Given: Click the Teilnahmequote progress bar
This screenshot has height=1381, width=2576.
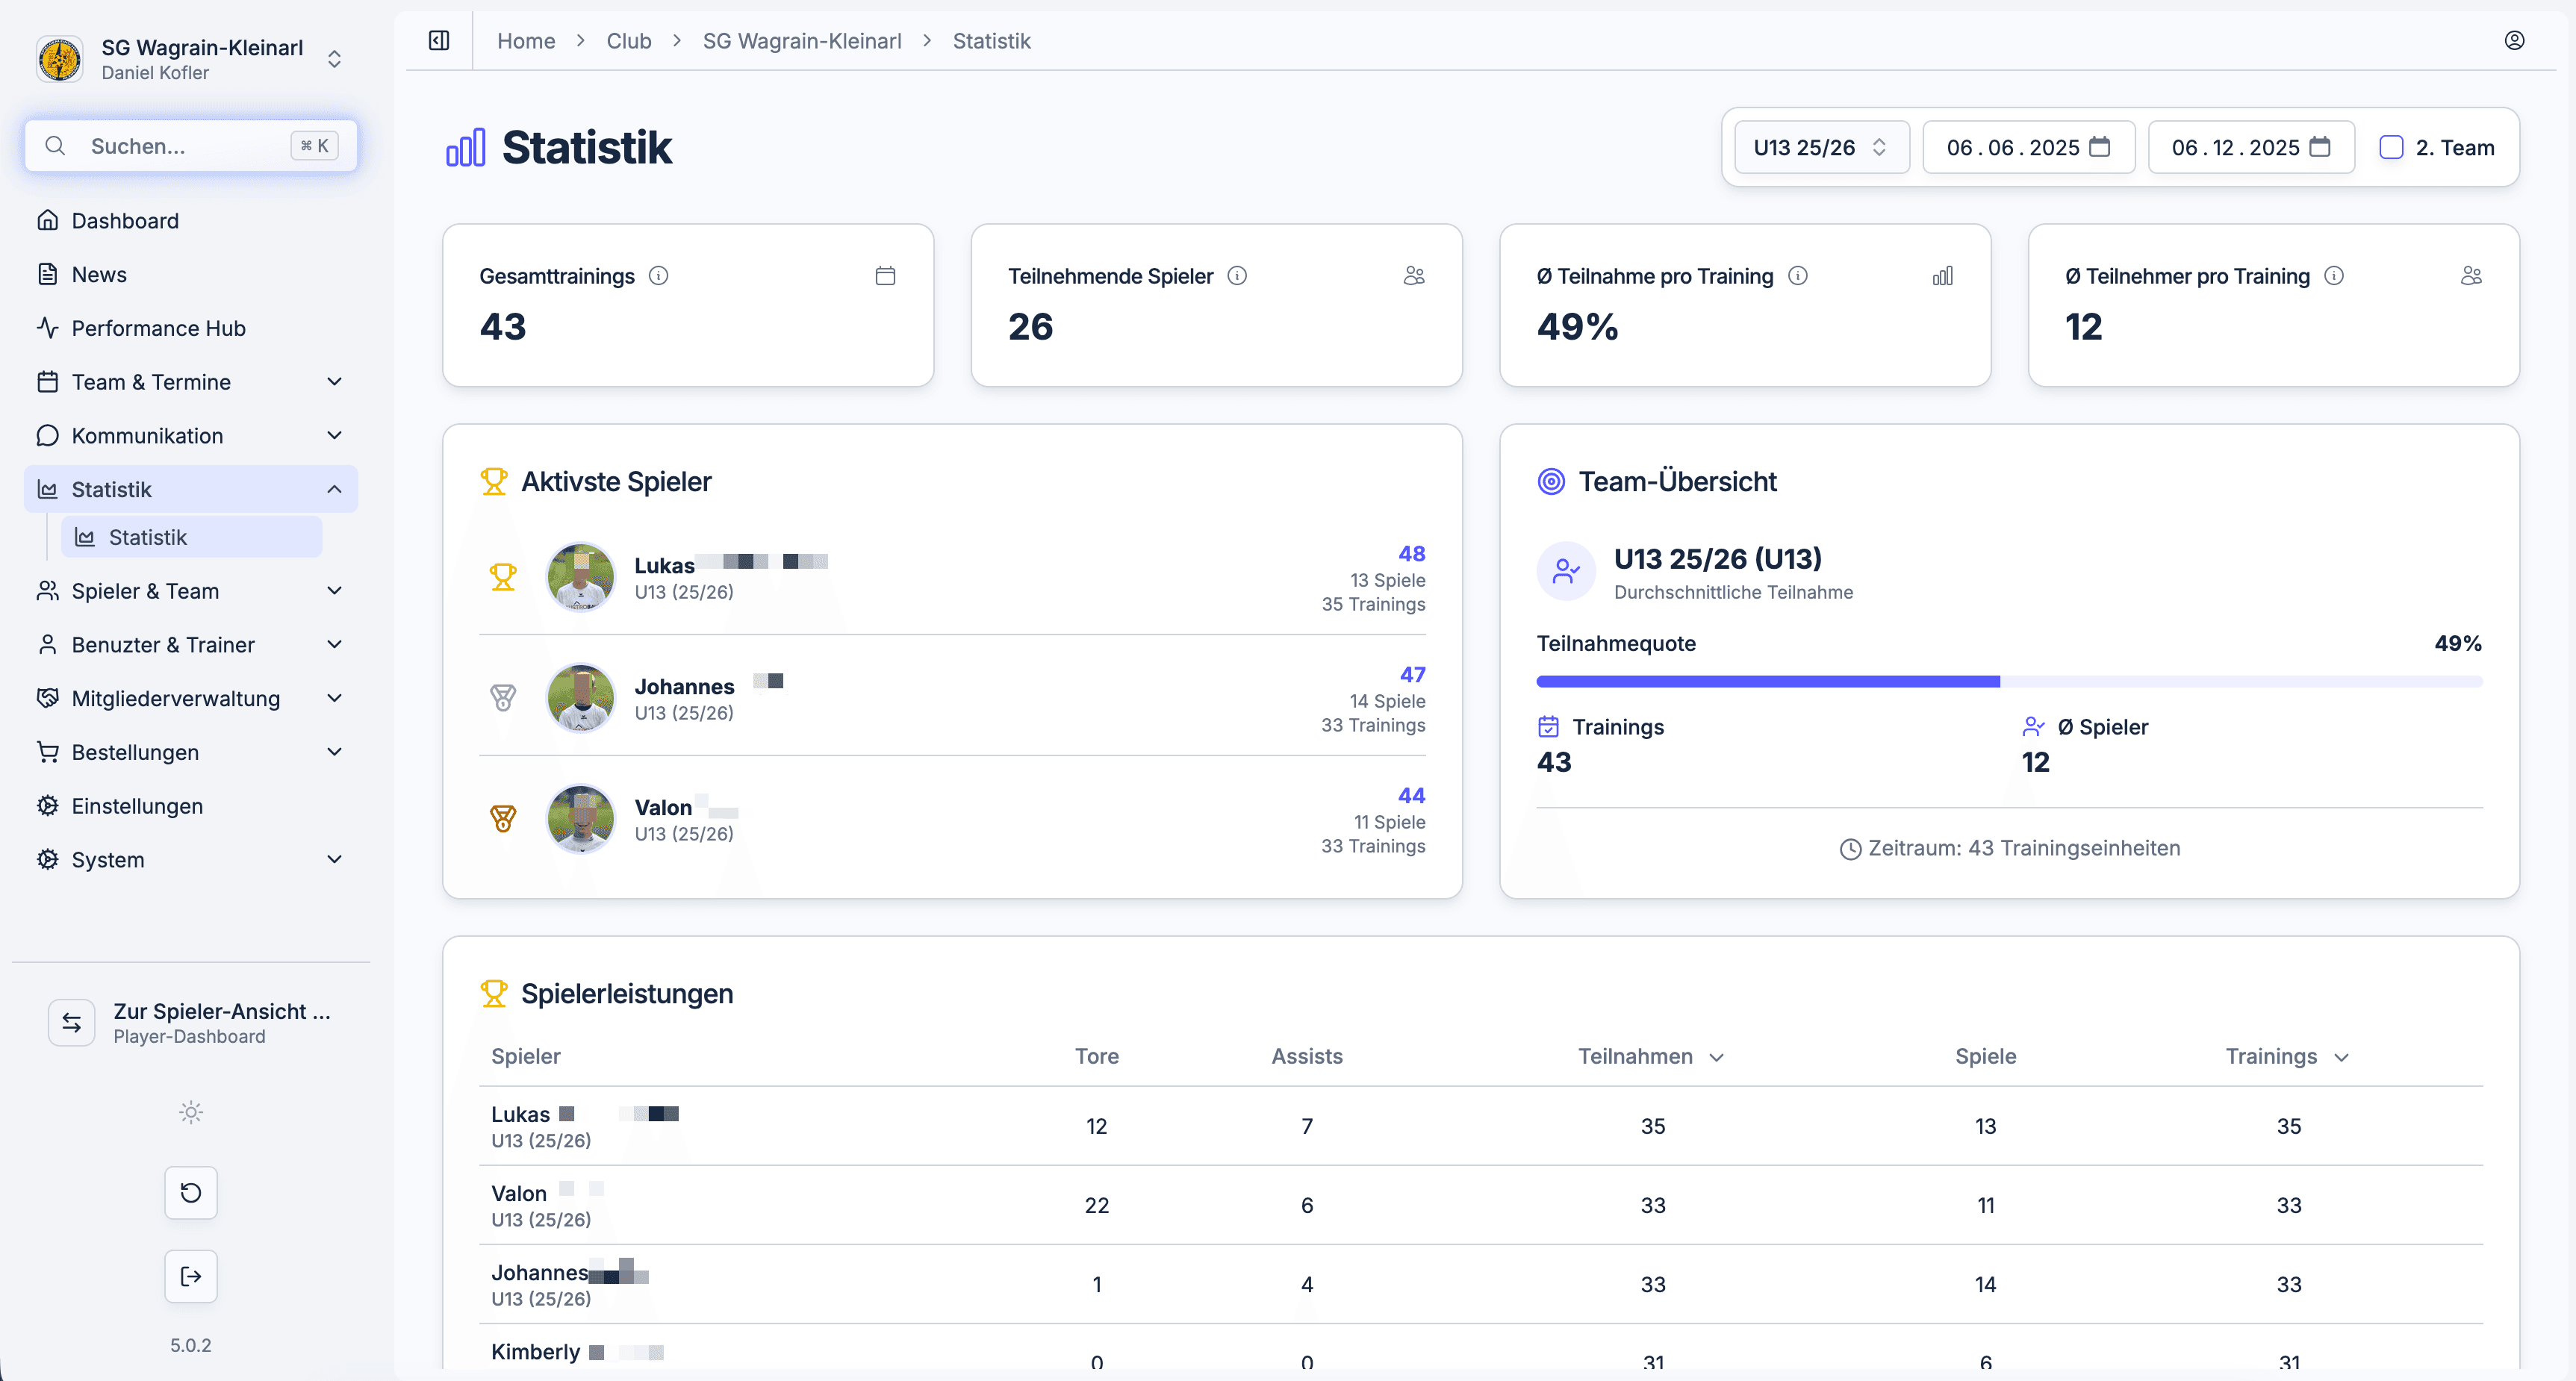Looking at the screenshot, I should (x=2009, y=682).
